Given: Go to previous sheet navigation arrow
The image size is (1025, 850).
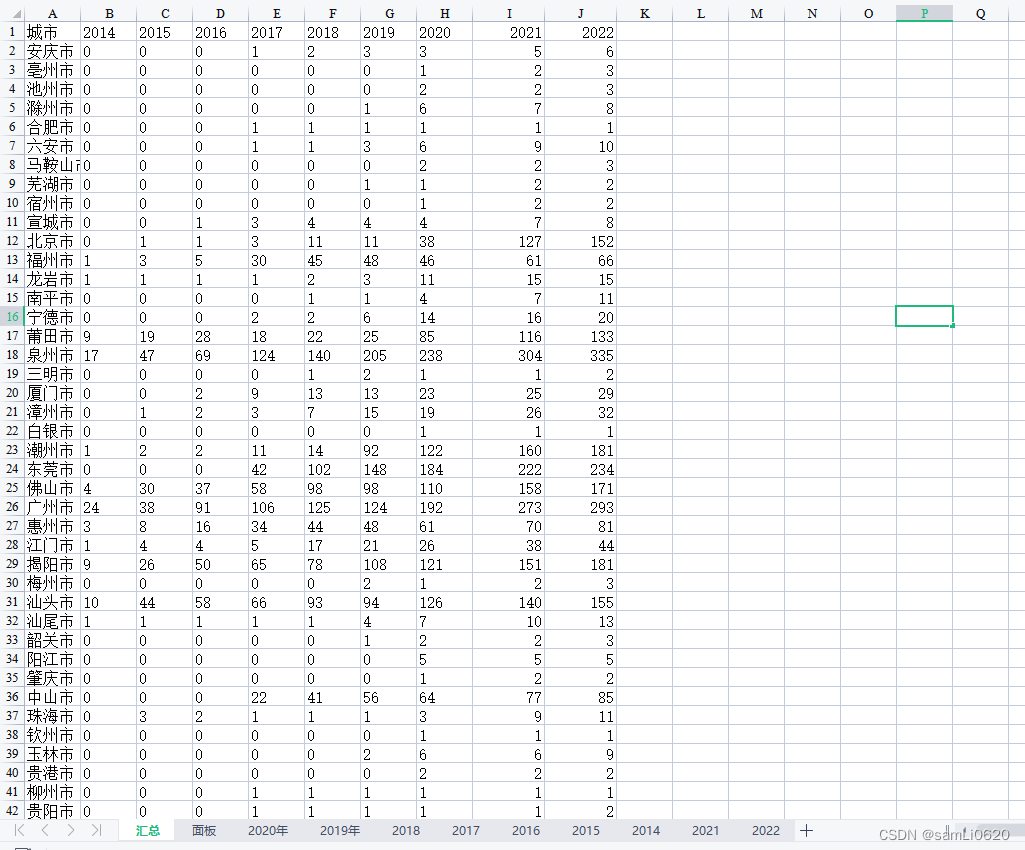Looking at the screenshot, I should [45, 830].
